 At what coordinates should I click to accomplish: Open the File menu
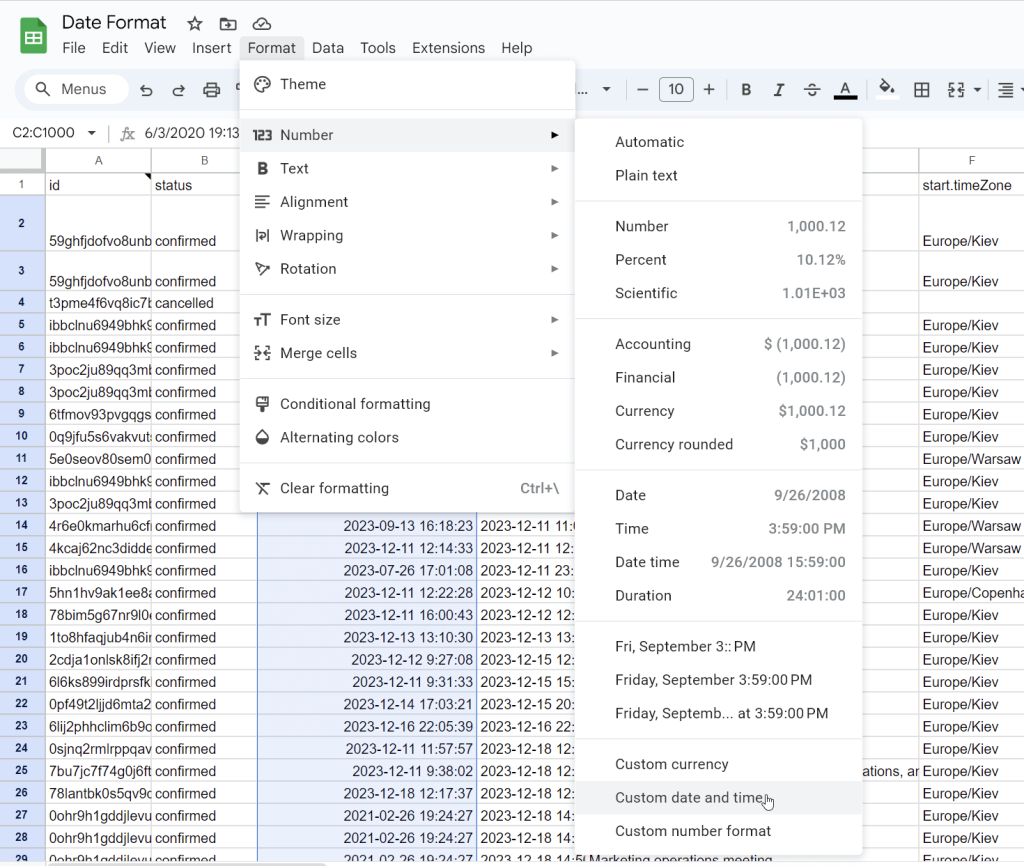74,48
